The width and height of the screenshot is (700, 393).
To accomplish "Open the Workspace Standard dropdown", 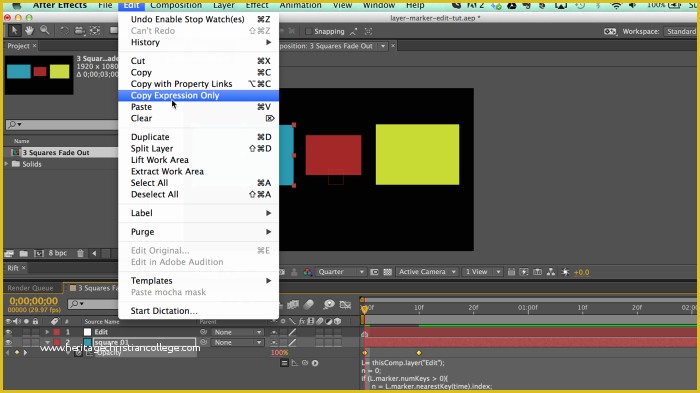I will [x=680, y=31].
